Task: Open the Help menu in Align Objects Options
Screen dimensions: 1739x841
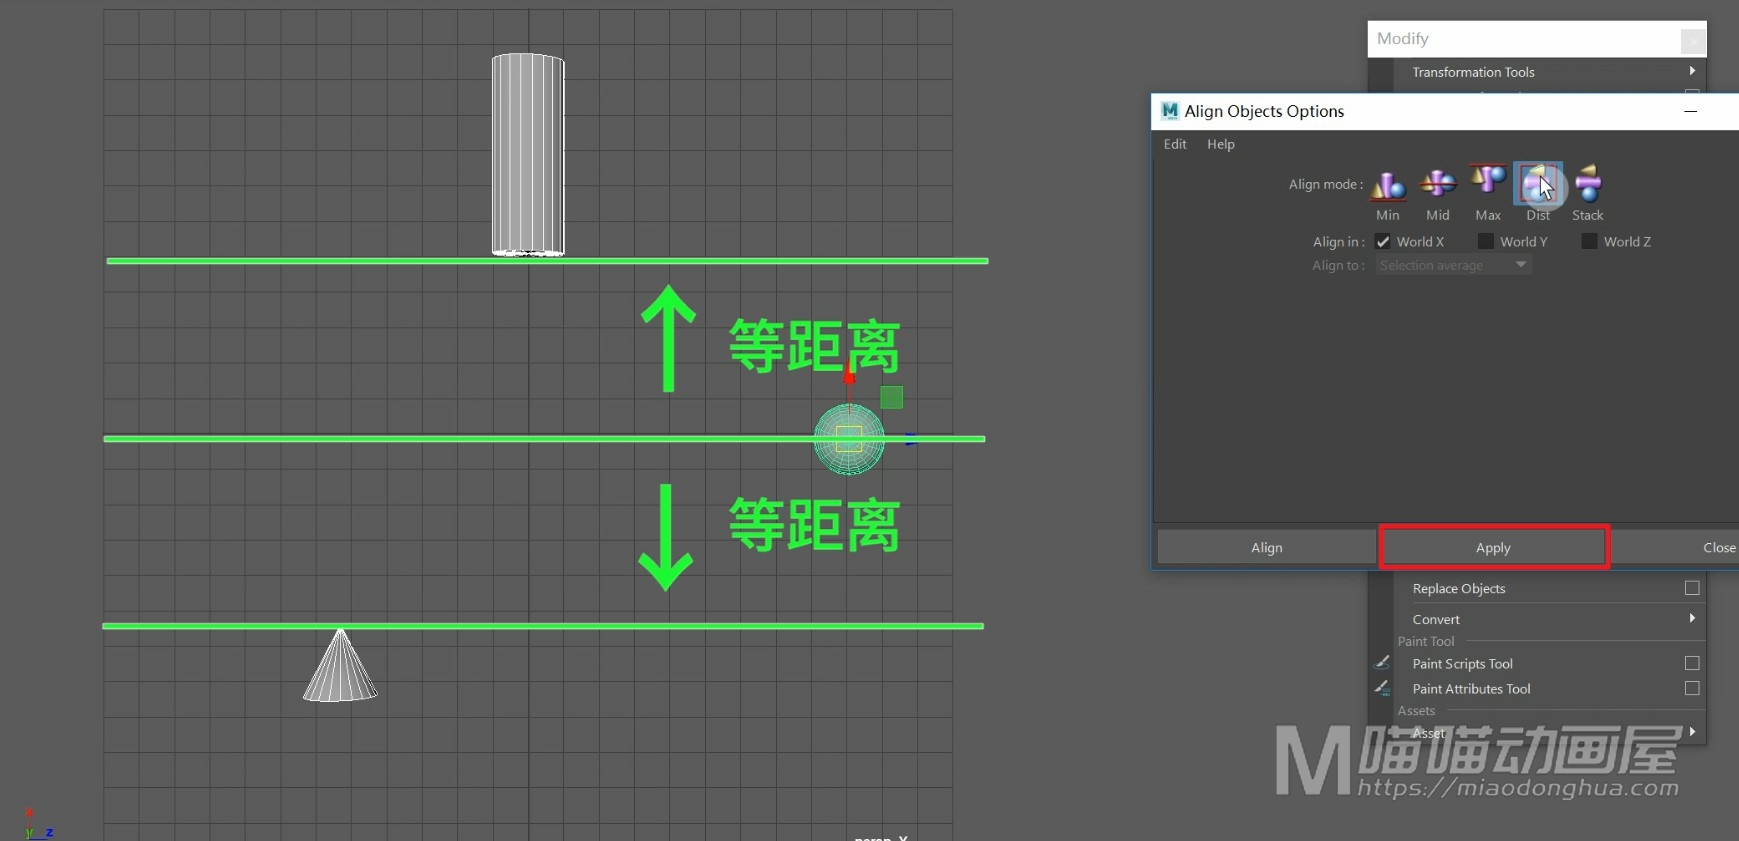Action: click(1221, 144)
